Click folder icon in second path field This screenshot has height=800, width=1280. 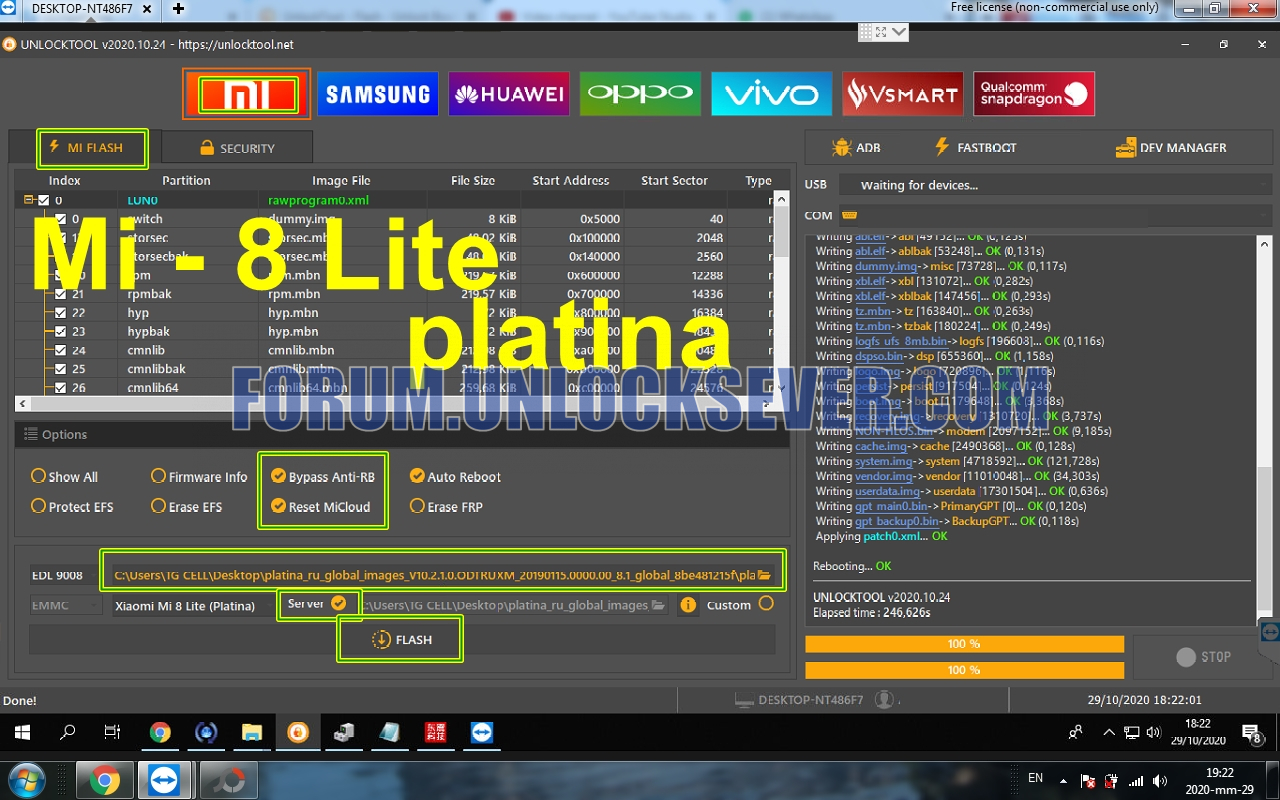pos(659,605)
